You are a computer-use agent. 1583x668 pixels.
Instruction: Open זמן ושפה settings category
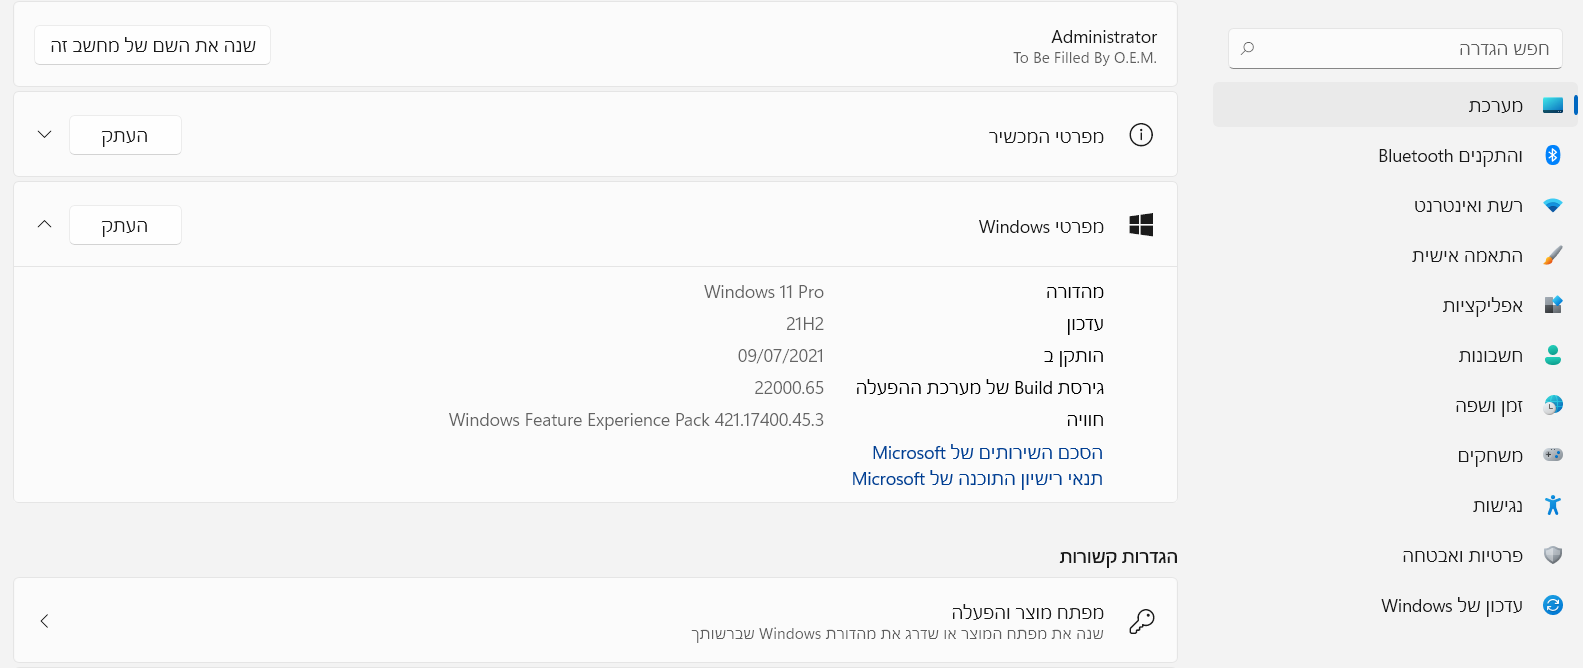click(1395, 405)
